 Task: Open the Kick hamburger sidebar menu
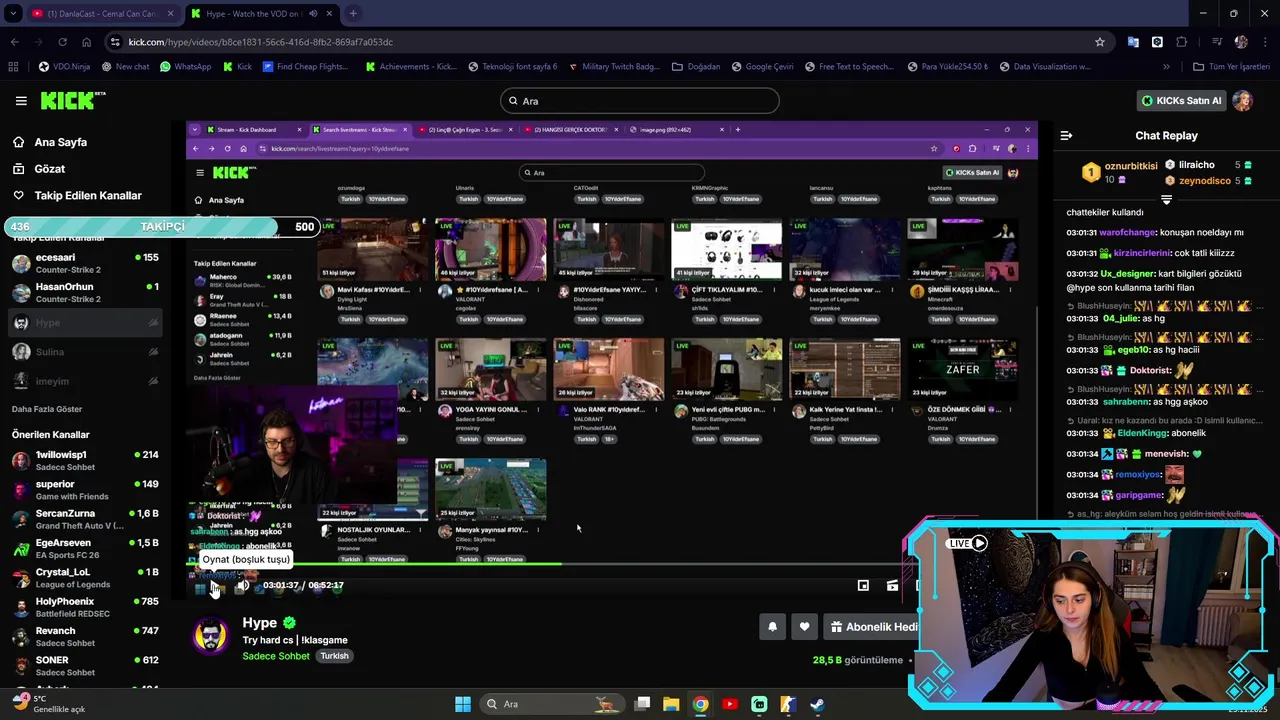pyautogui.click(x=21, y=101)
